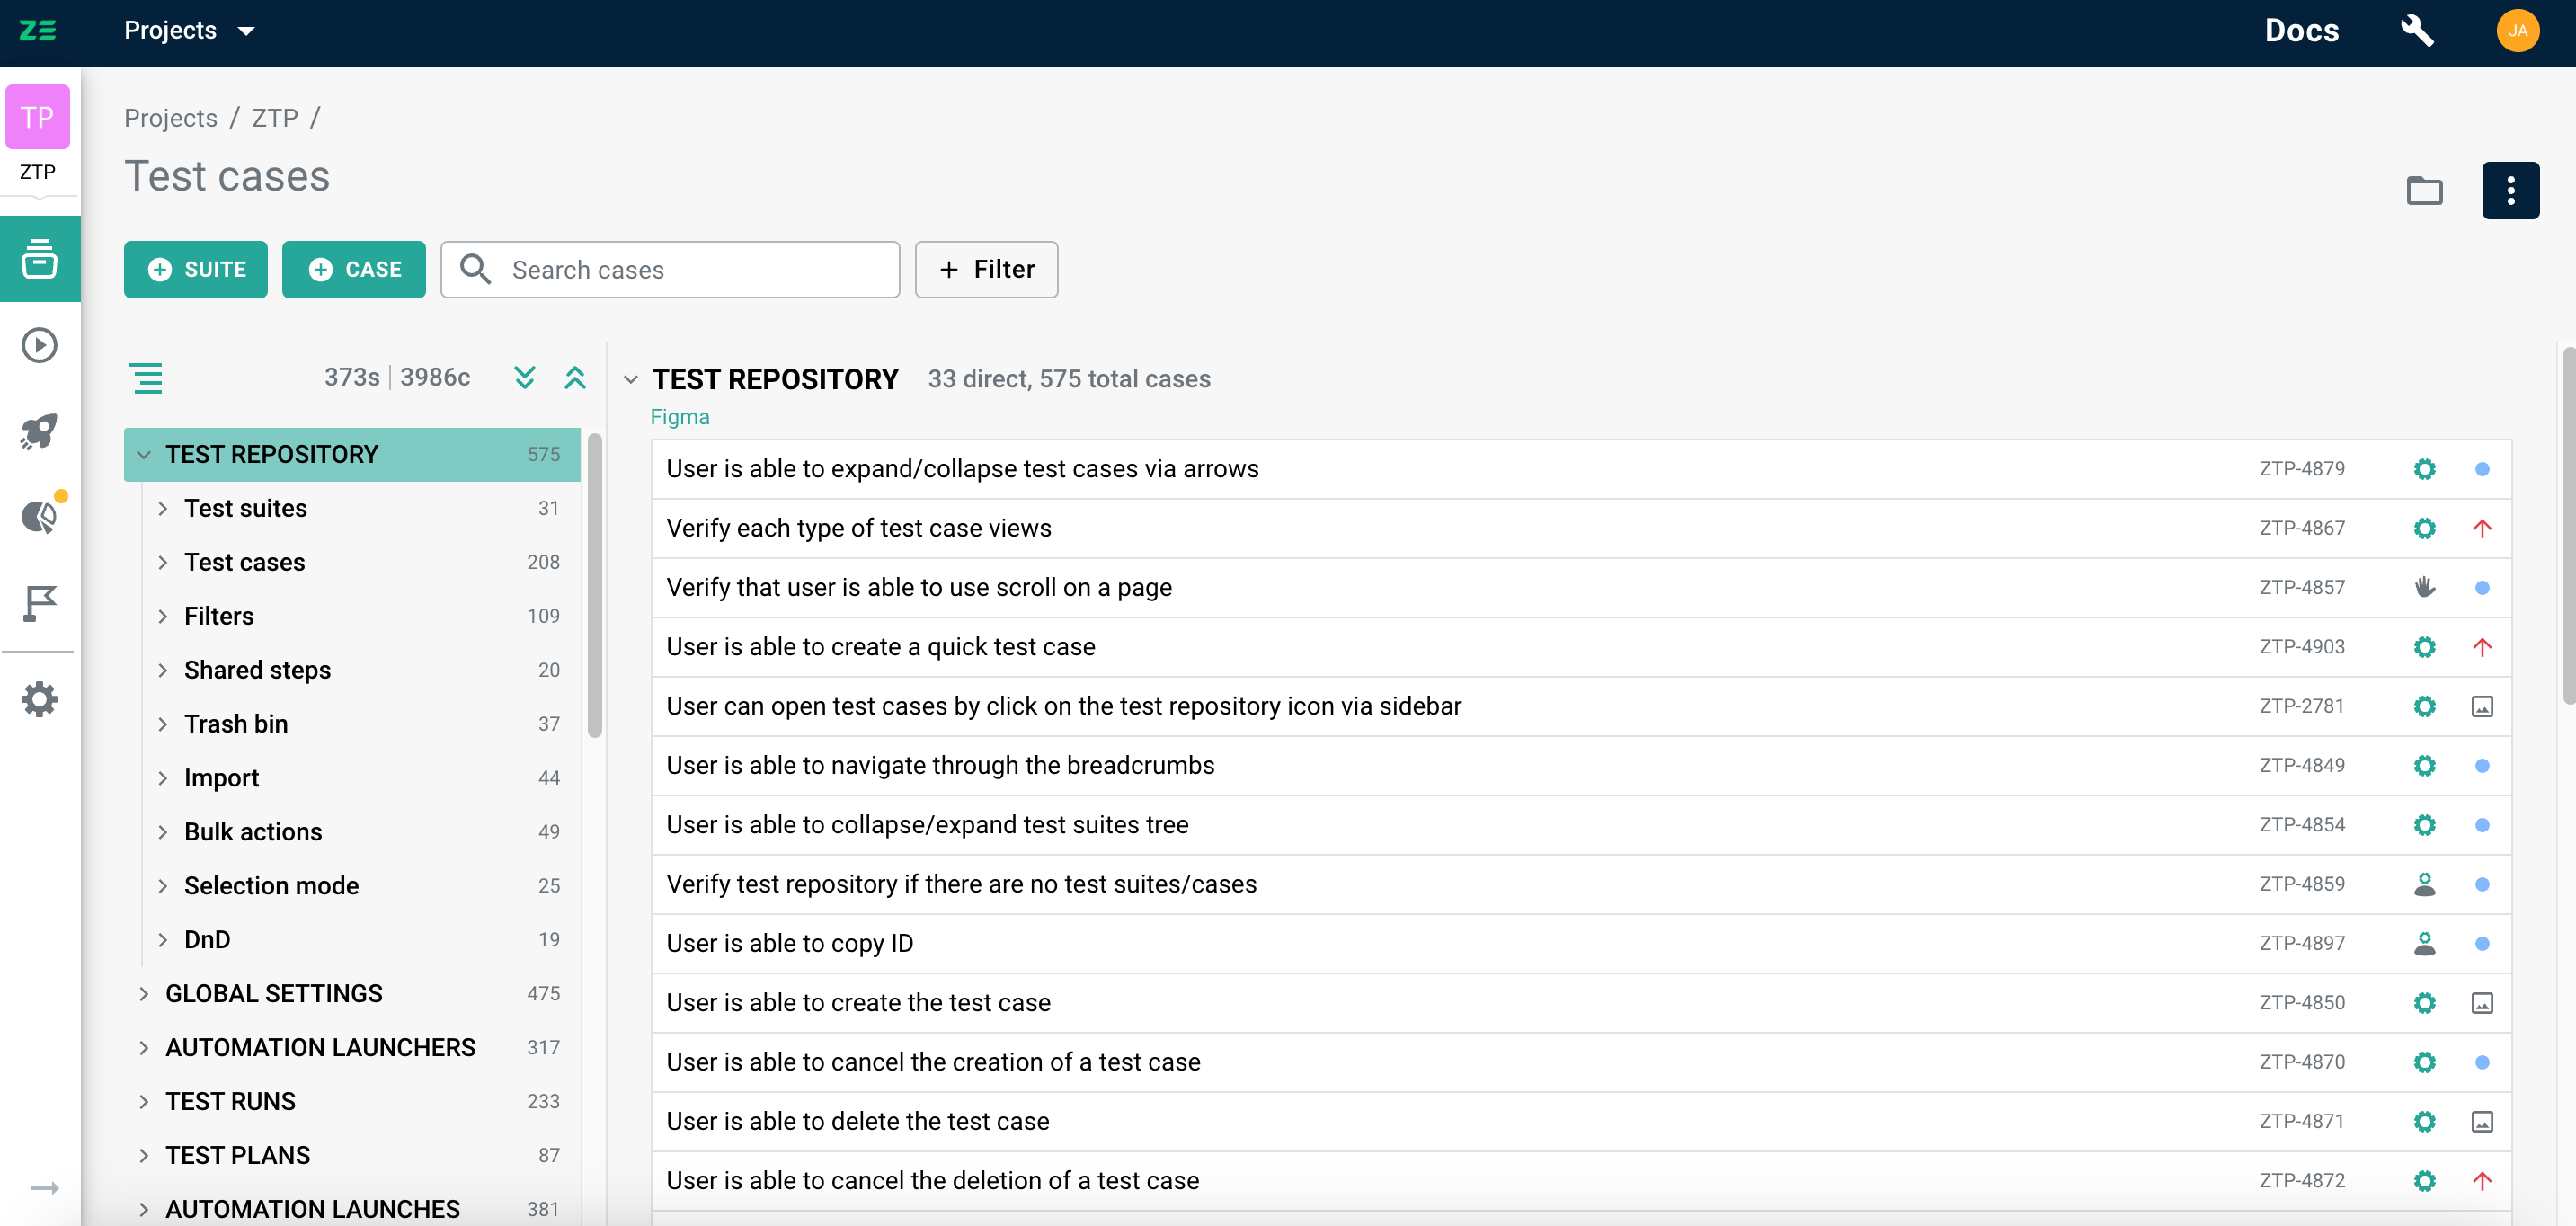Image resolution: width=2576 pixels, height=1226 pixels.
Task: Open project settings gear in sidebar
Action: [x=39, y=699]
